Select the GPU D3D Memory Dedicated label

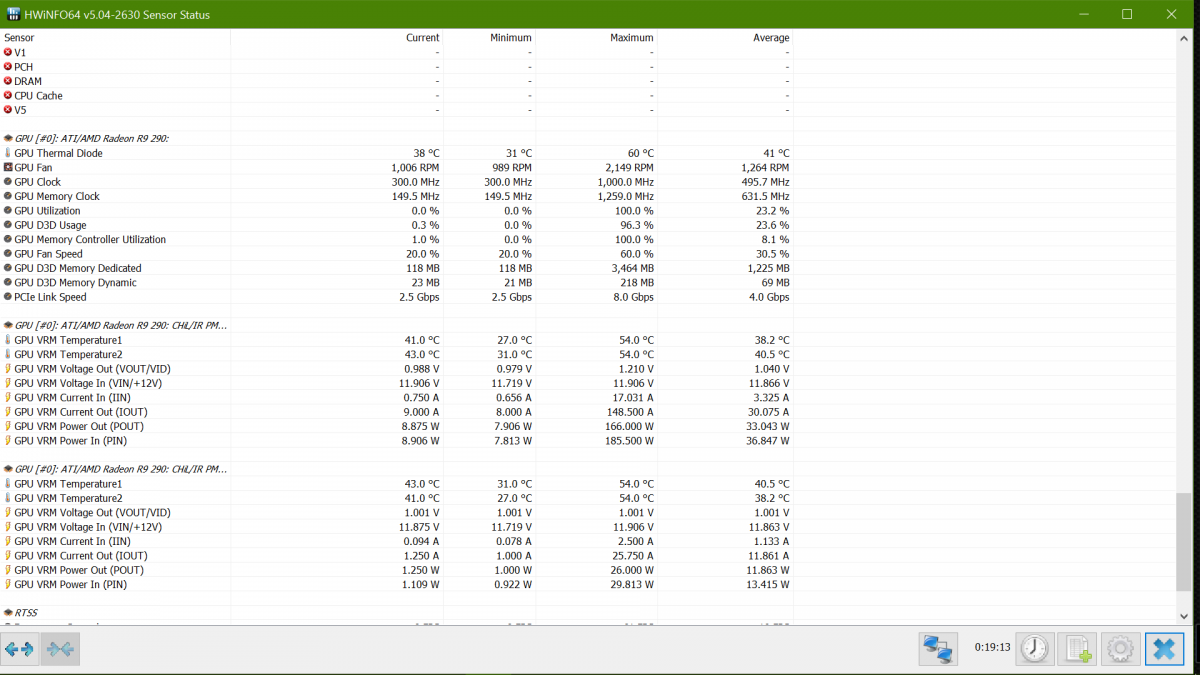pyautogui.click(x=78, y=268)
